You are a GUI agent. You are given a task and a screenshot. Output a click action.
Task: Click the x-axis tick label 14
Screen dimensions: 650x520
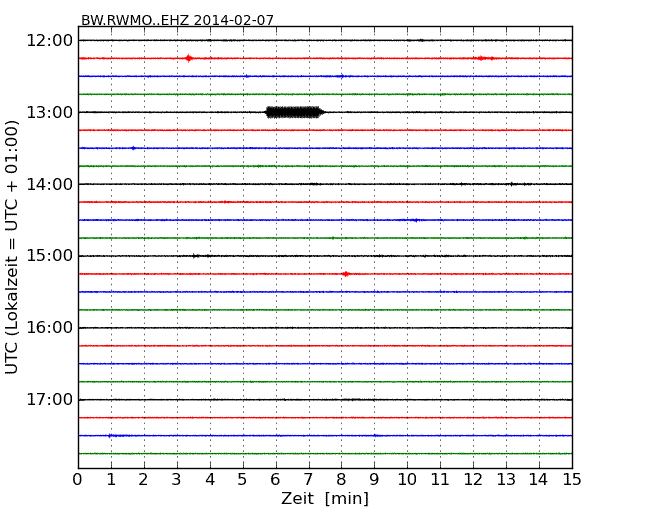[x=538, y=479]
